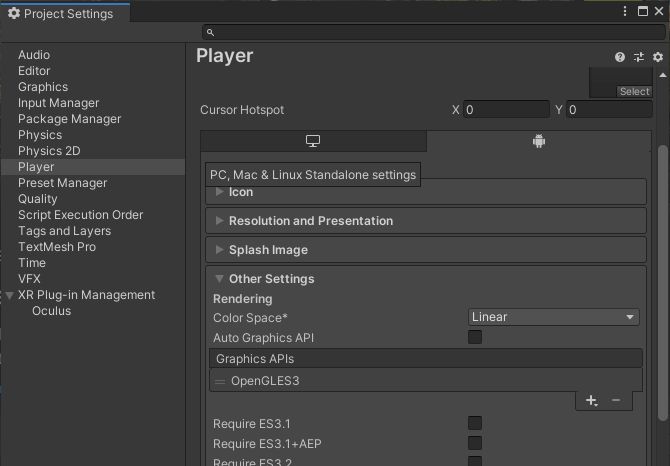Select the Player category in sidebar
Image resolution: width=670 pixels, height=466 pixels.
tap(93, 167)
